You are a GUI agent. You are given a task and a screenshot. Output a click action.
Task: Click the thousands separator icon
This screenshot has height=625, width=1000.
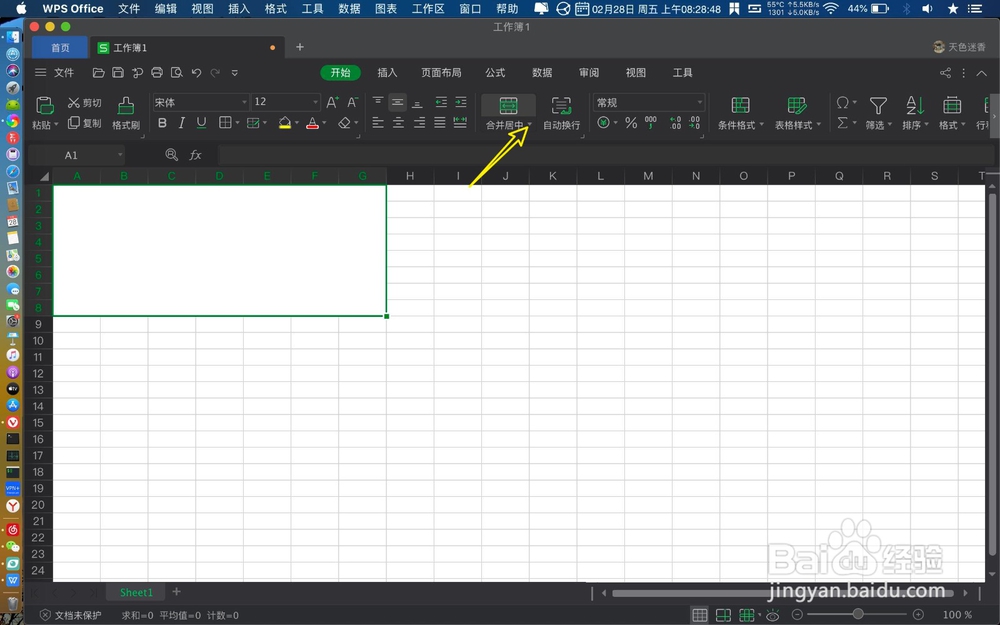click(651, 122)
